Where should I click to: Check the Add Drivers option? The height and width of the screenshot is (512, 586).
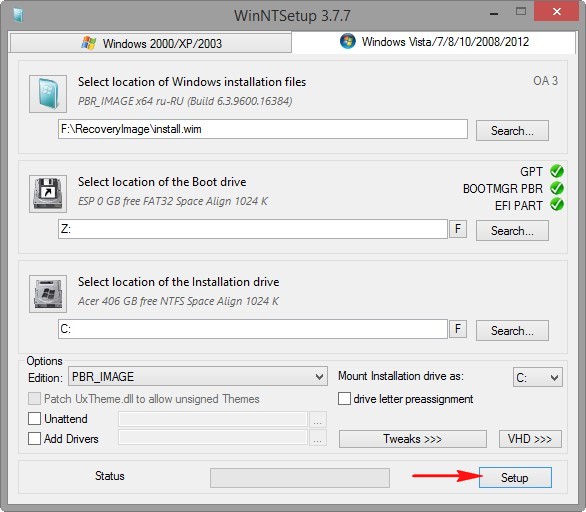pos(34,438)
